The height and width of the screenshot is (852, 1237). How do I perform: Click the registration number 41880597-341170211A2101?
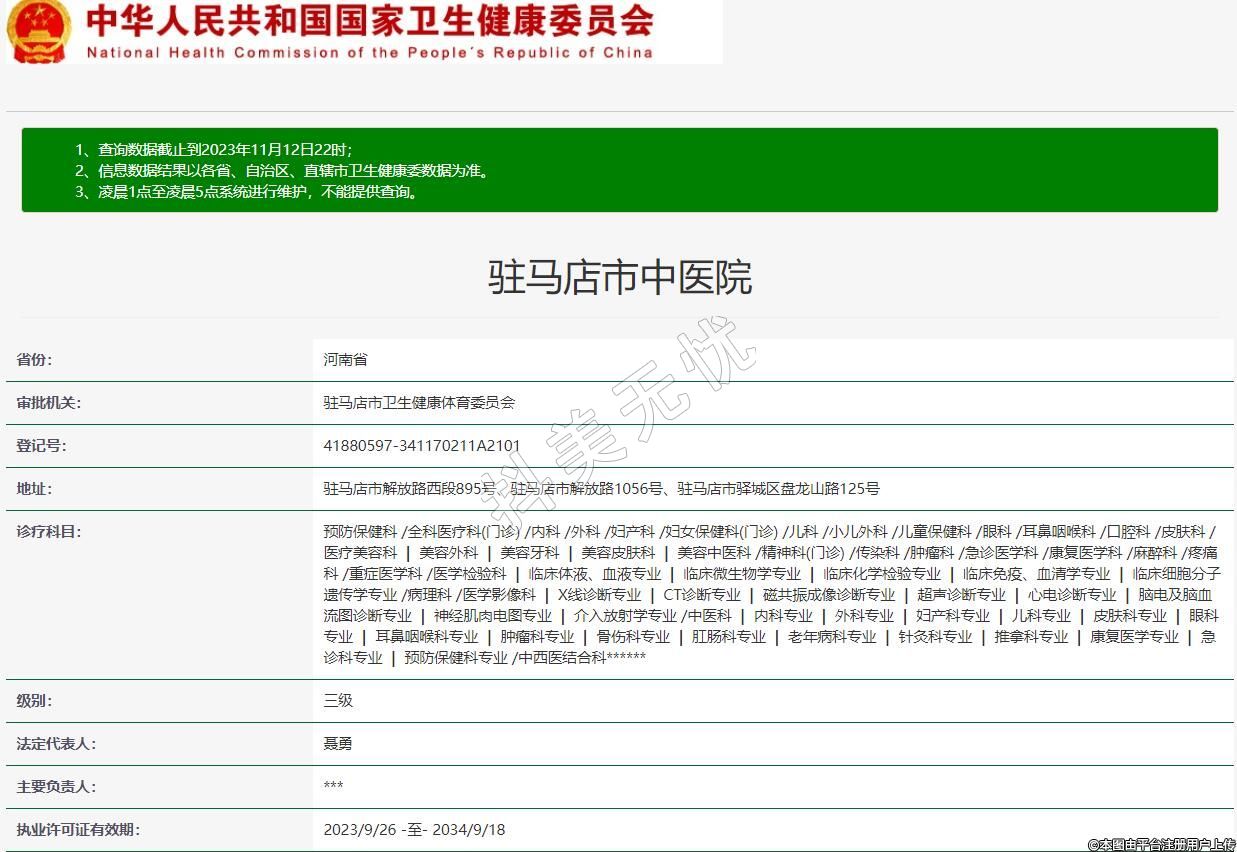coord(422,446)
